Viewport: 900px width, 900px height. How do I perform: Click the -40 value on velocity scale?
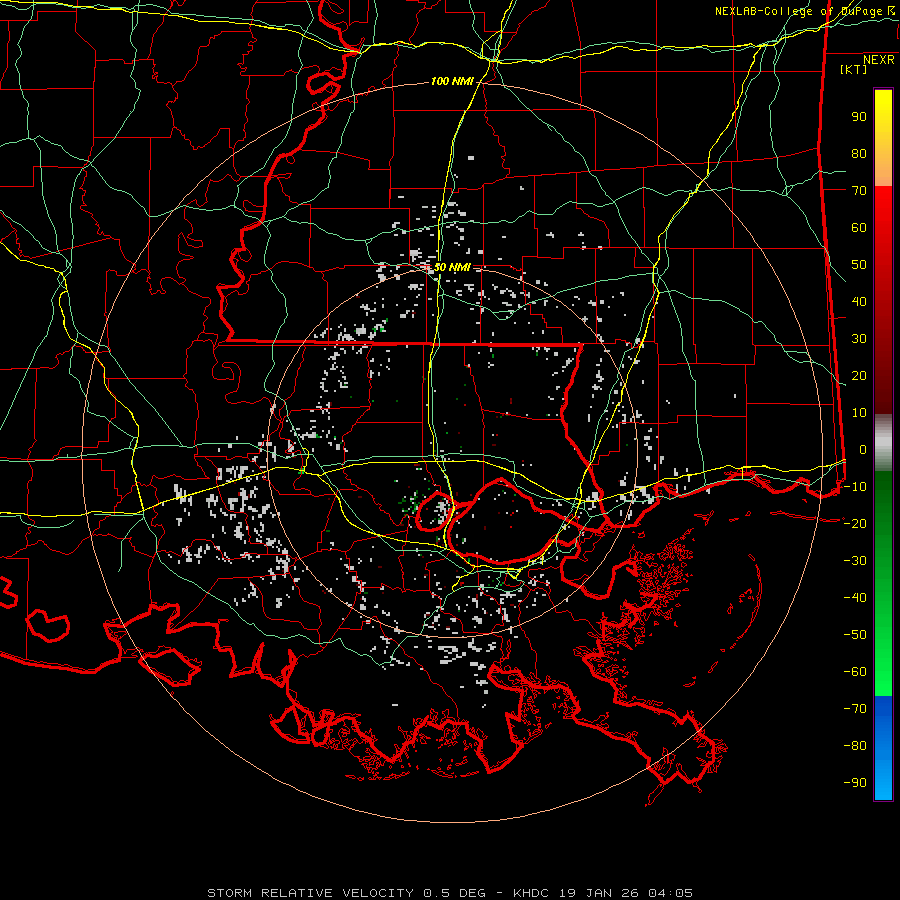[x=855, y=598]
